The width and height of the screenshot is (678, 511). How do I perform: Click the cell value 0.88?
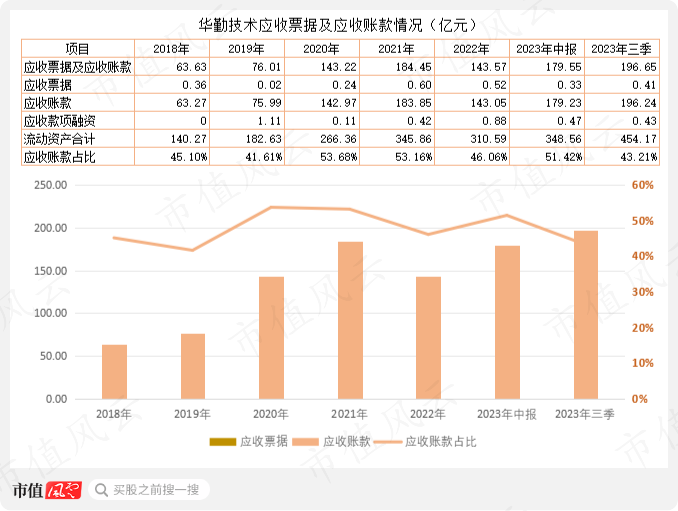pos(495,121)
